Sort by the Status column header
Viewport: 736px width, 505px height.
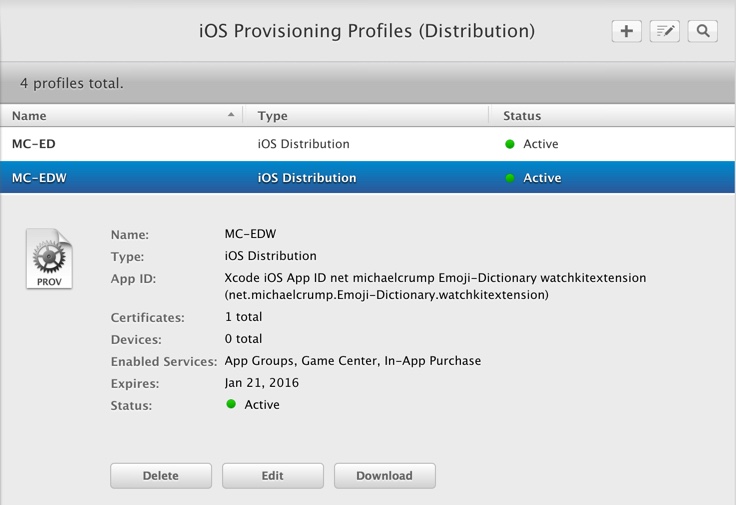pos(612,115)
